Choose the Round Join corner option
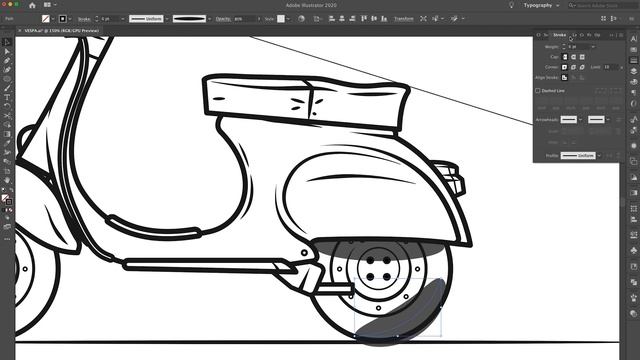This screenshot has height=360, width=640. click(573, 67)
